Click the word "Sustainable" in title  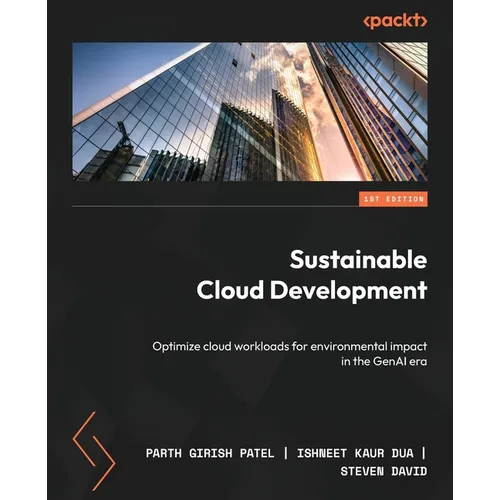(358, 260)
